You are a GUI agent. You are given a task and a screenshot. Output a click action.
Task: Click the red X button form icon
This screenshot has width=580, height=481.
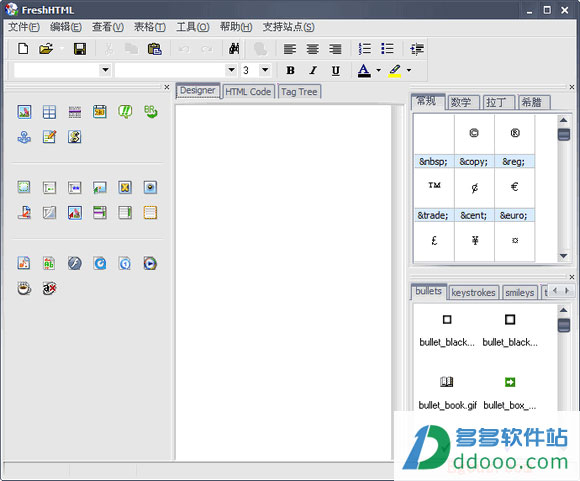pyautogui.click(x=49, y=288)
